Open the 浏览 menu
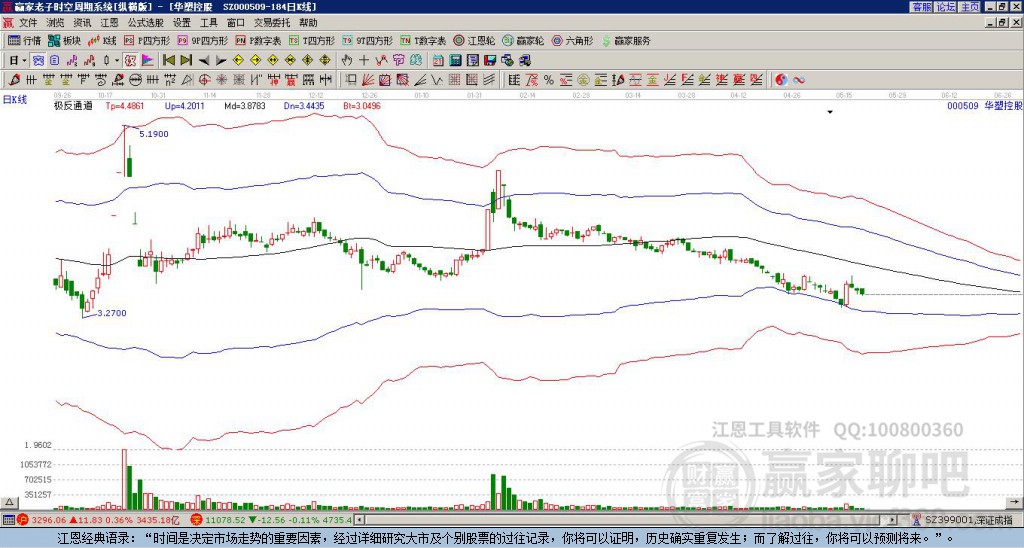This screenshot has width=1024, height=548. click(x=55, y=23)
